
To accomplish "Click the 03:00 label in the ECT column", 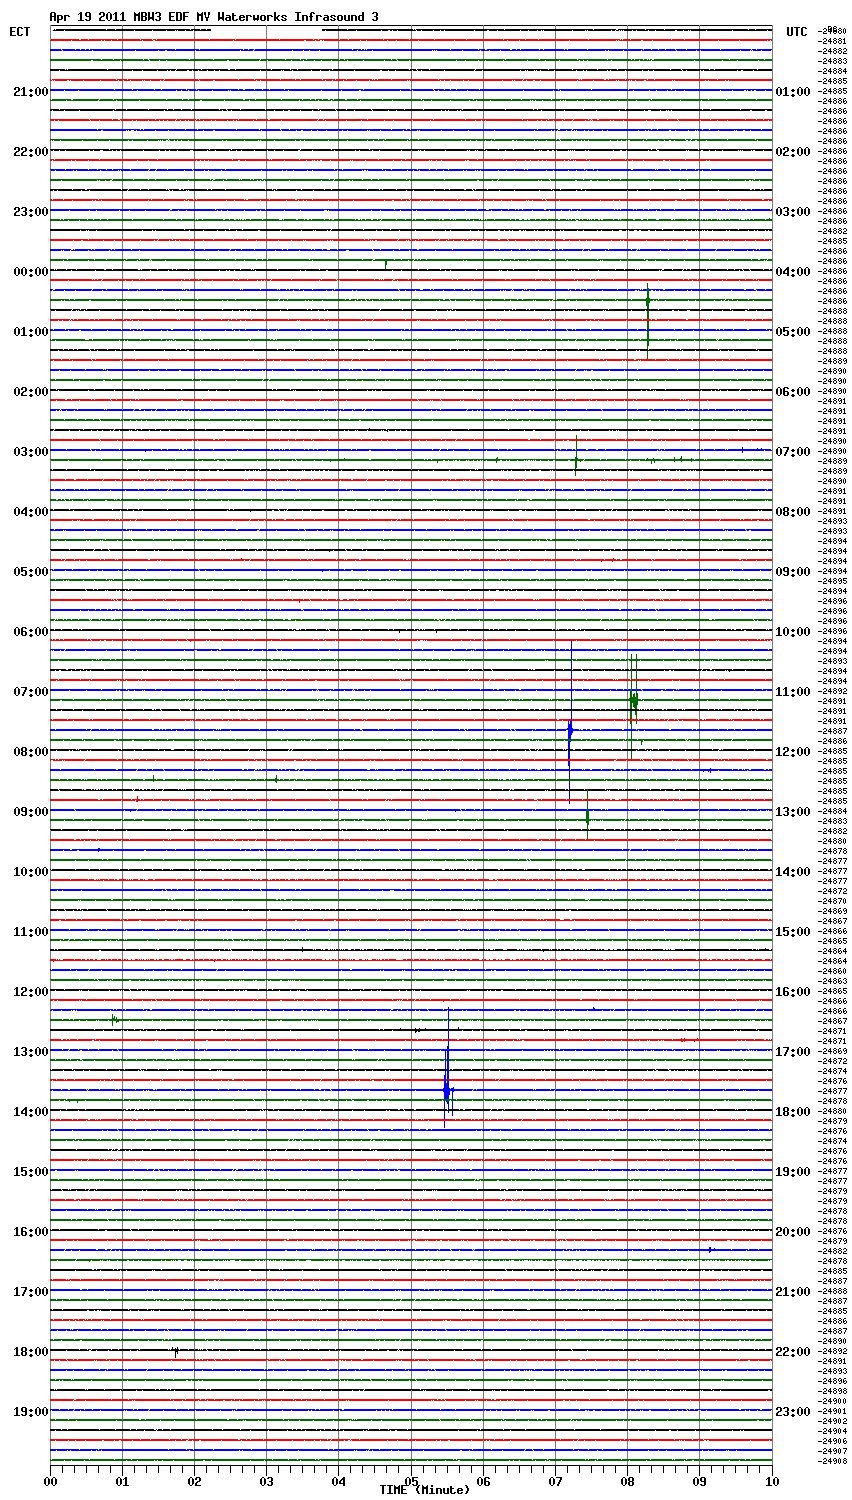I will [30, 452].
